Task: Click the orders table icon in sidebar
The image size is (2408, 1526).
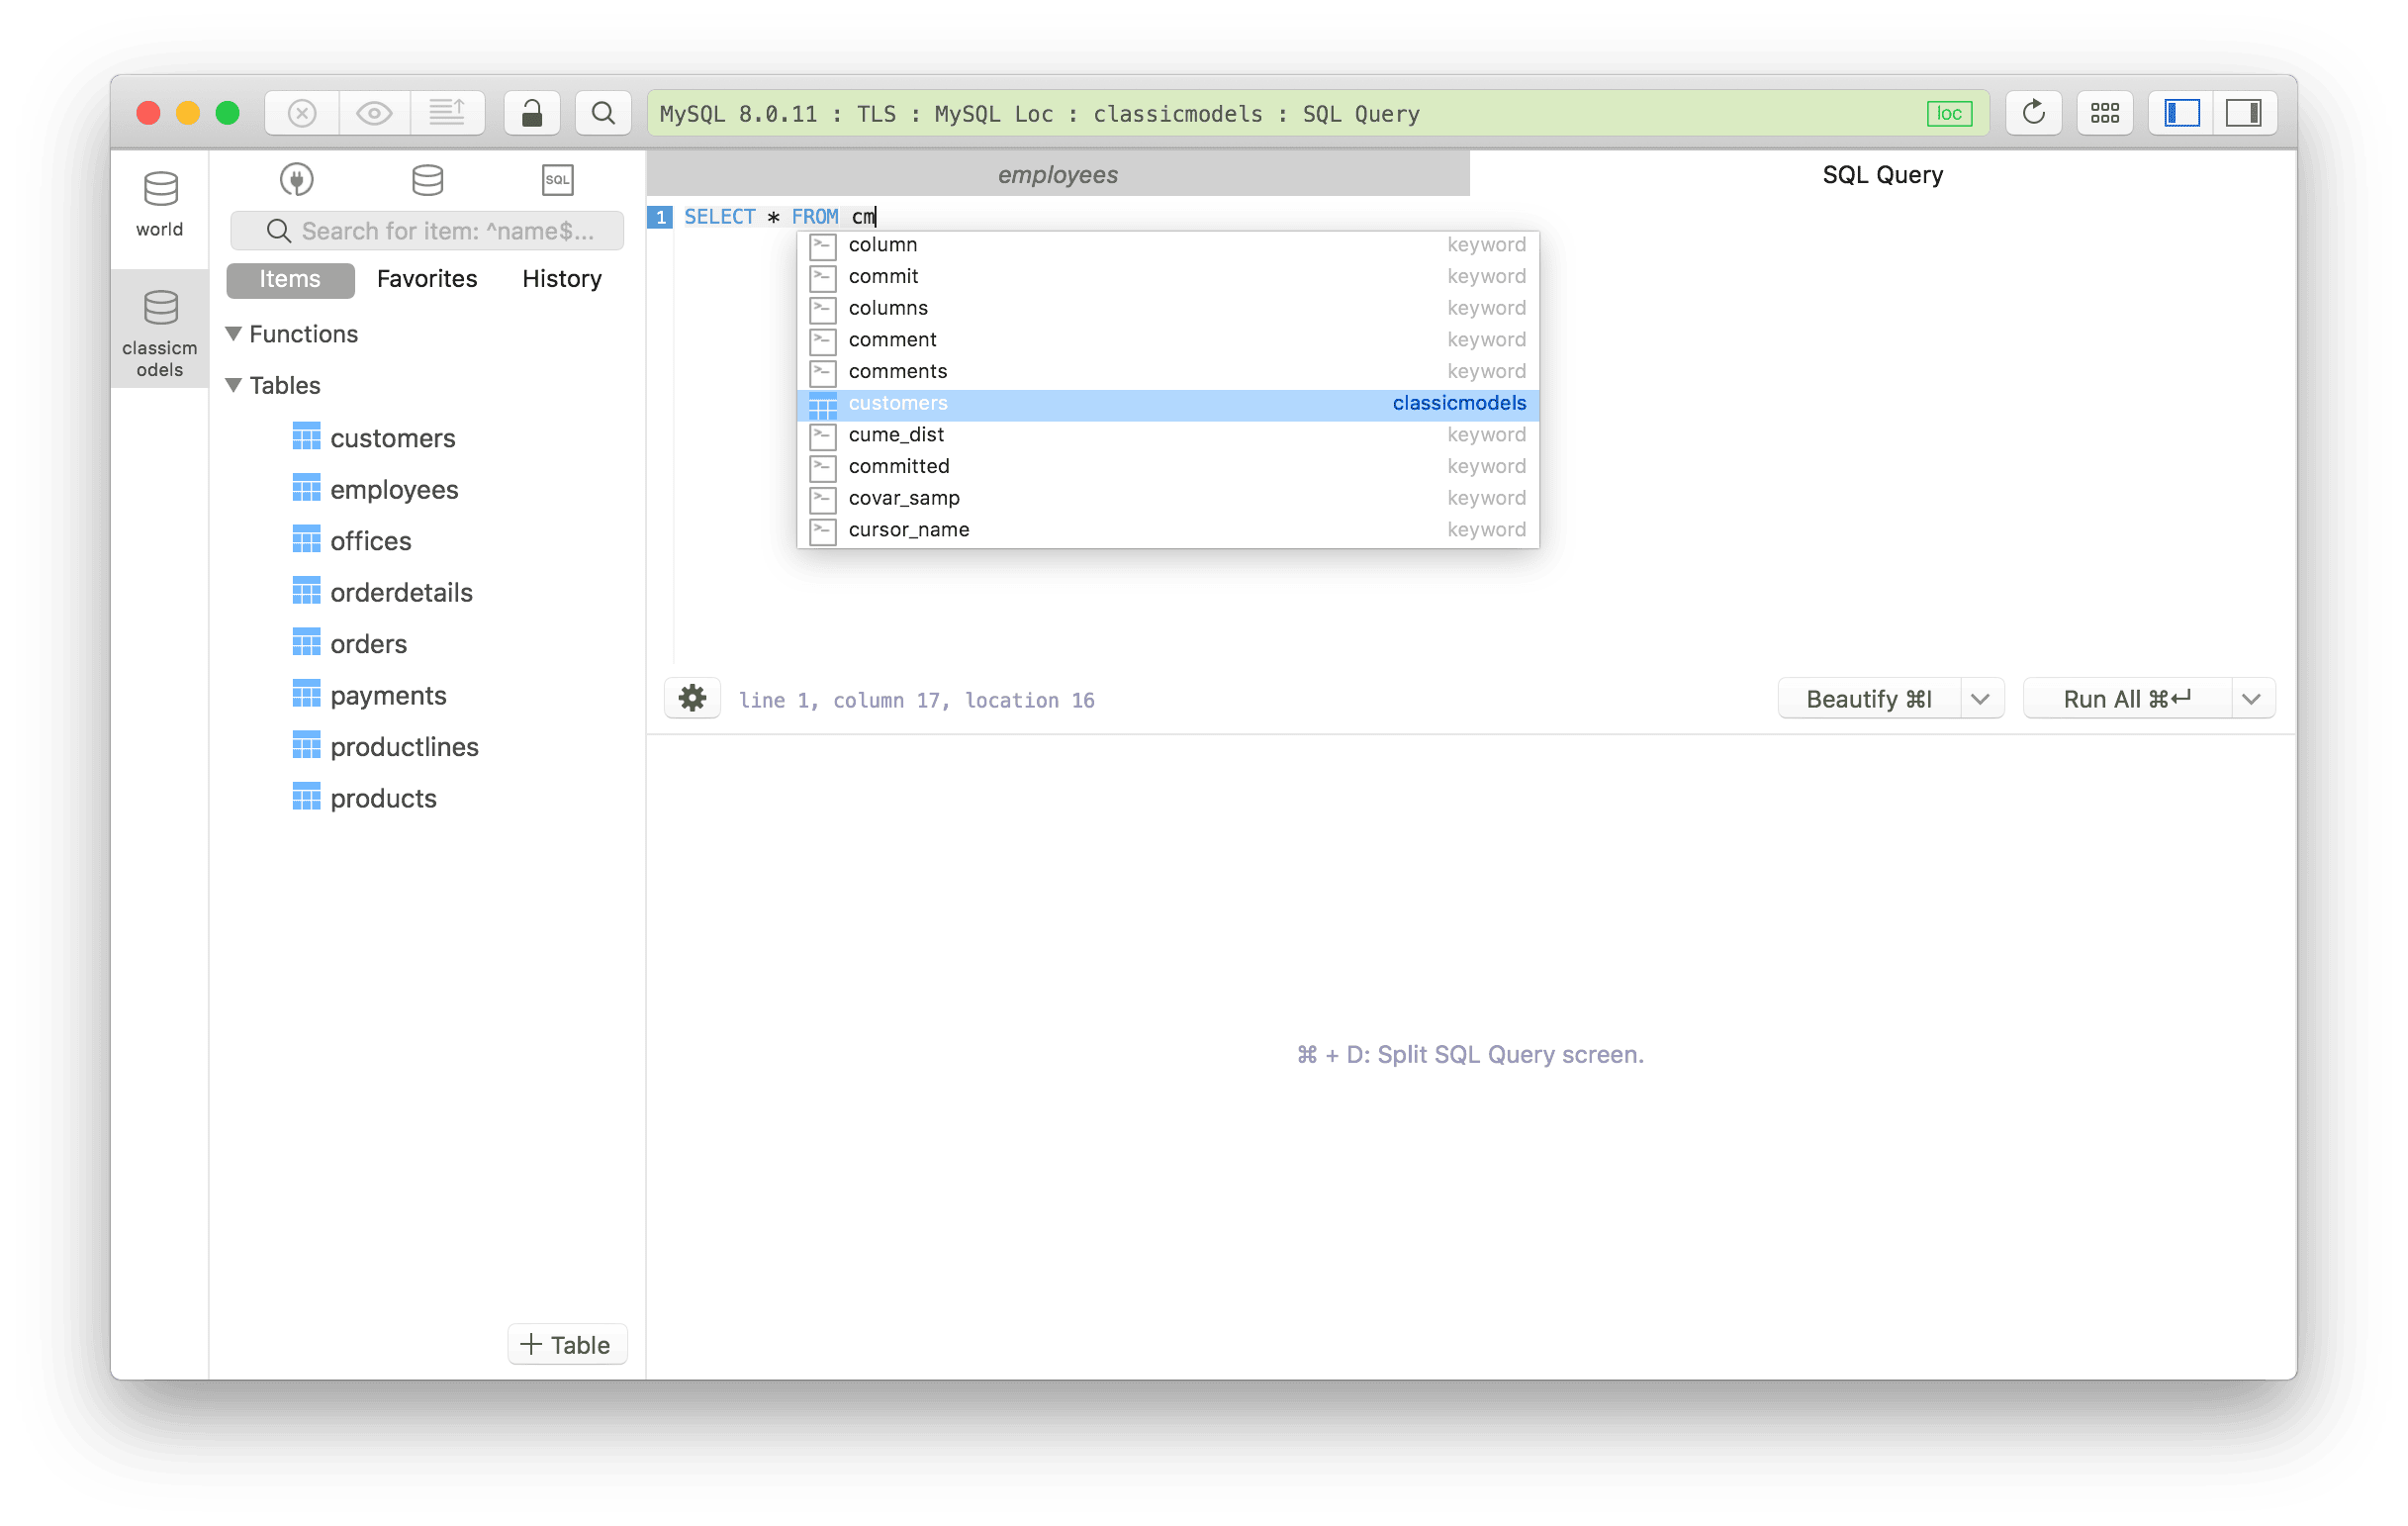Action: [x=306, y=644]
